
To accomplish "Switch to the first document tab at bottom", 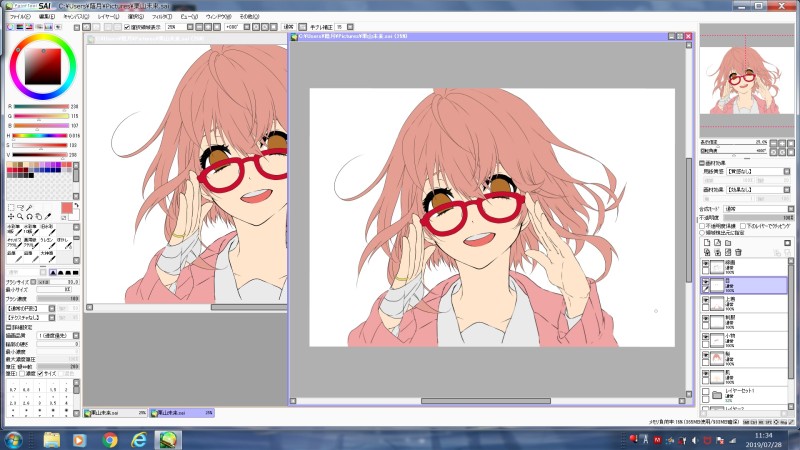I will click(115, 412).
